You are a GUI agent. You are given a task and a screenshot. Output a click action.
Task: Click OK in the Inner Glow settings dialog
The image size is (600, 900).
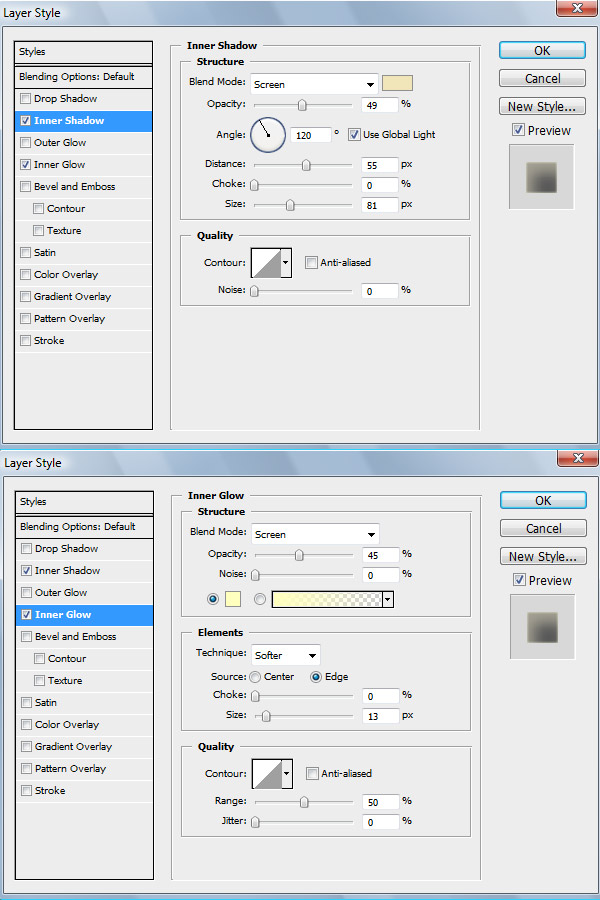click(x=543, y=501)
